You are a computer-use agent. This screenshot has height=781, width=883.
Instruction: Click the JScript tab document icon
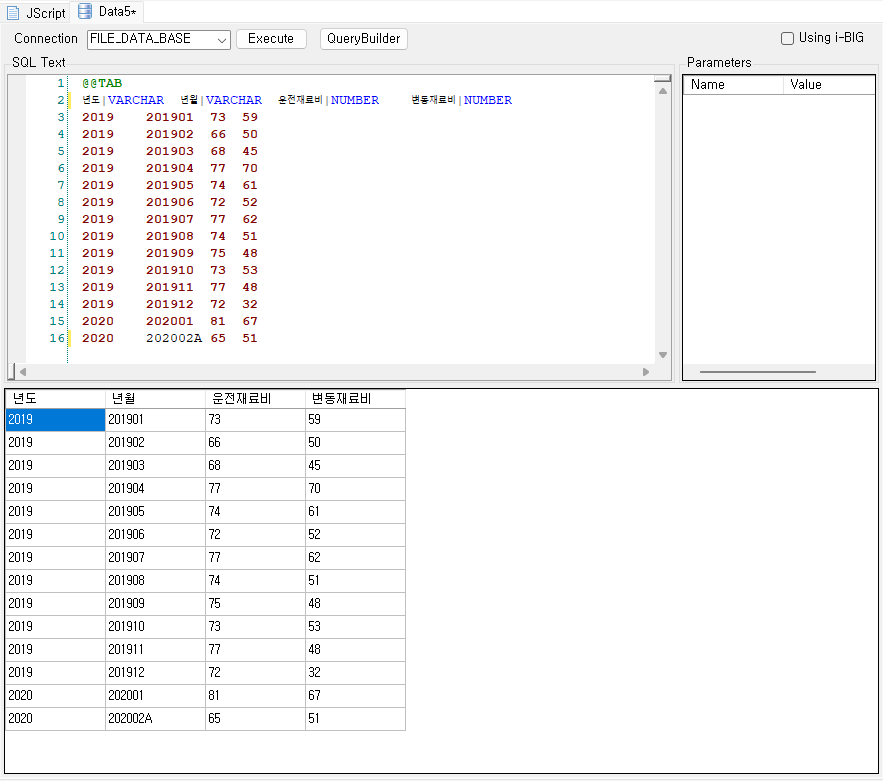pyautogui.click(x=13, y=13)
